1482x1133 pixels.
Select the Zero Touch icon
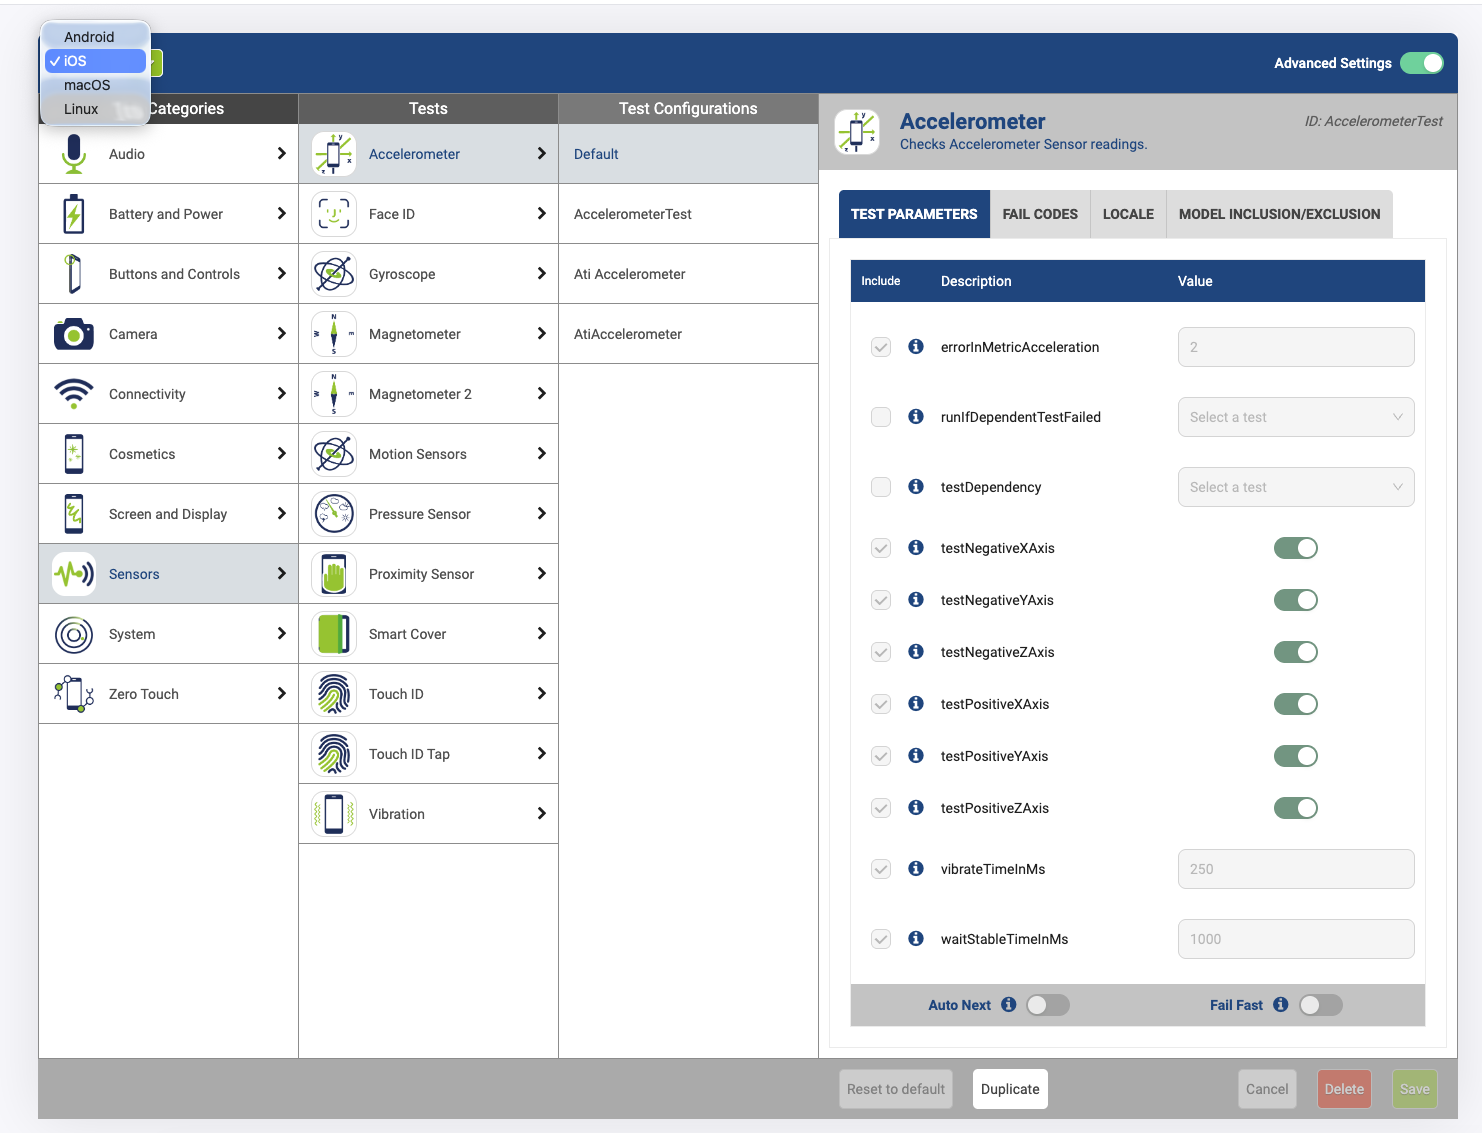(73, 694)
